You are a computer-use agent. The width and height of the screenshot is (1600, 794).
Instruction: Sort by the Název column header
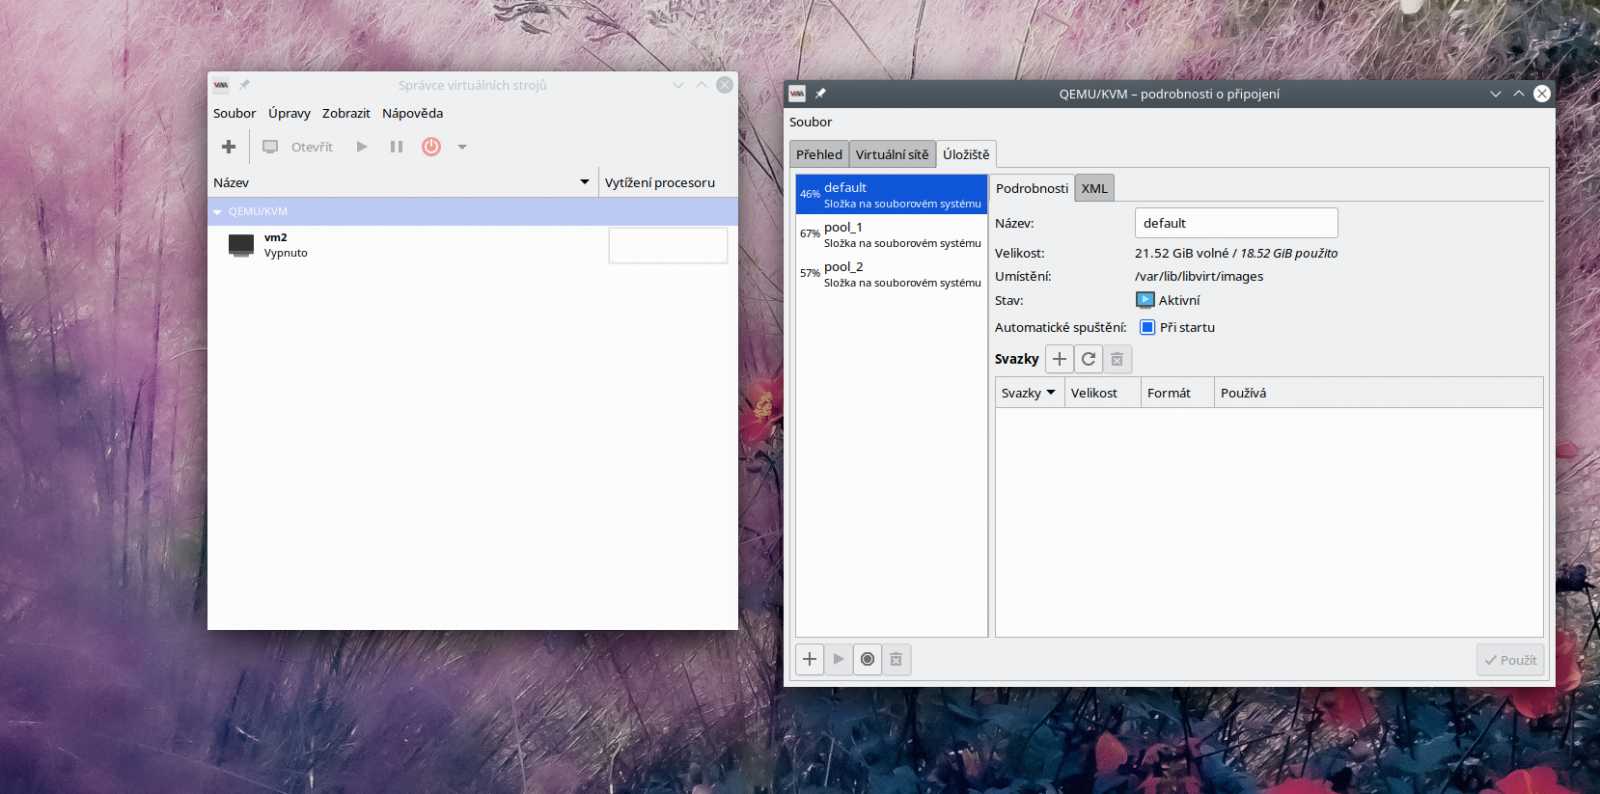[402, 182]
